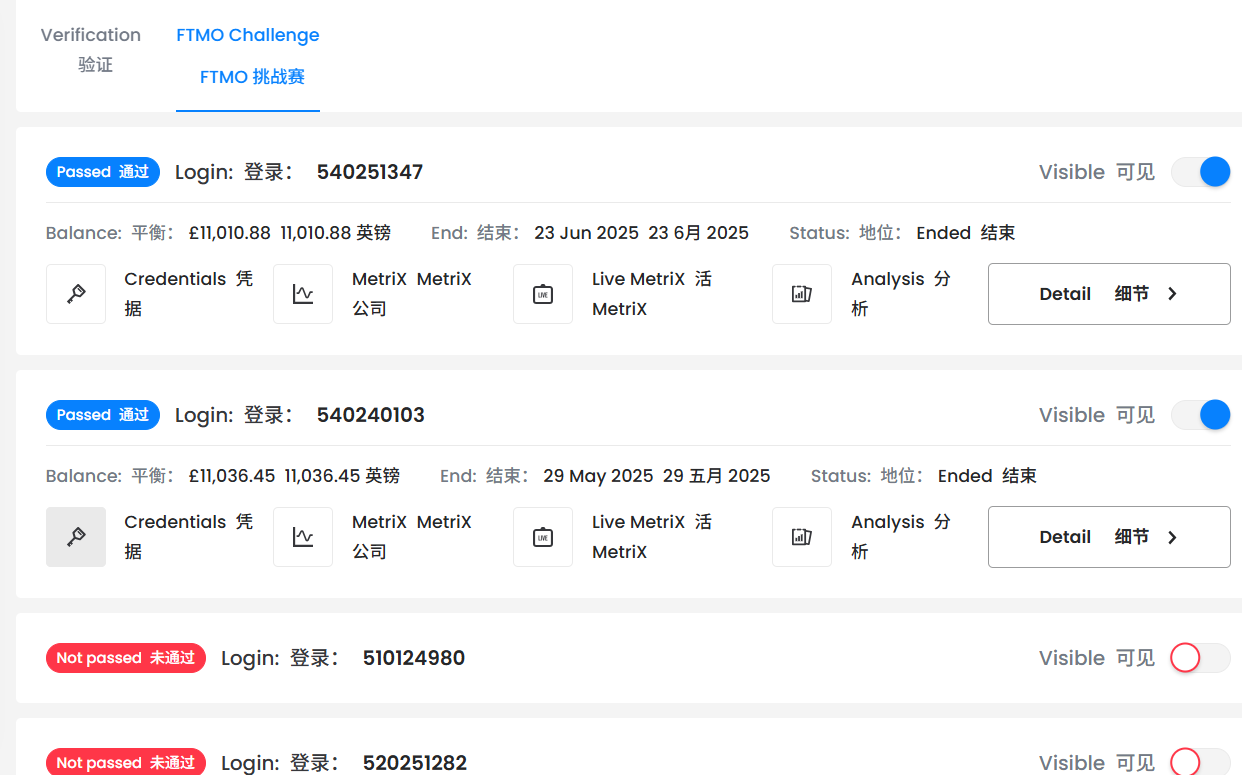Select login number 520251282

click(x=415, y=763)
